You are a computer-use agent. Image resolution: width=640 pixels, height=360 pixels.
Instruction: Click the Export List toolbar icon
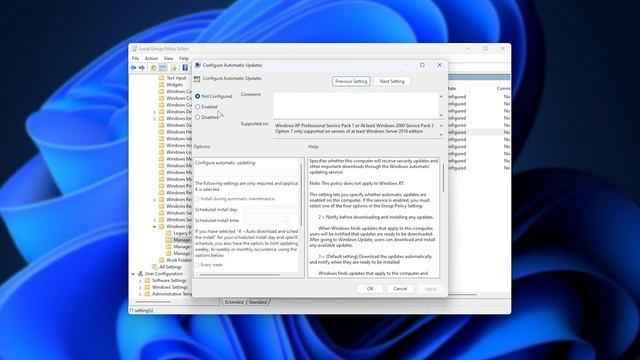pyautogui.click(x=174, y=68)
